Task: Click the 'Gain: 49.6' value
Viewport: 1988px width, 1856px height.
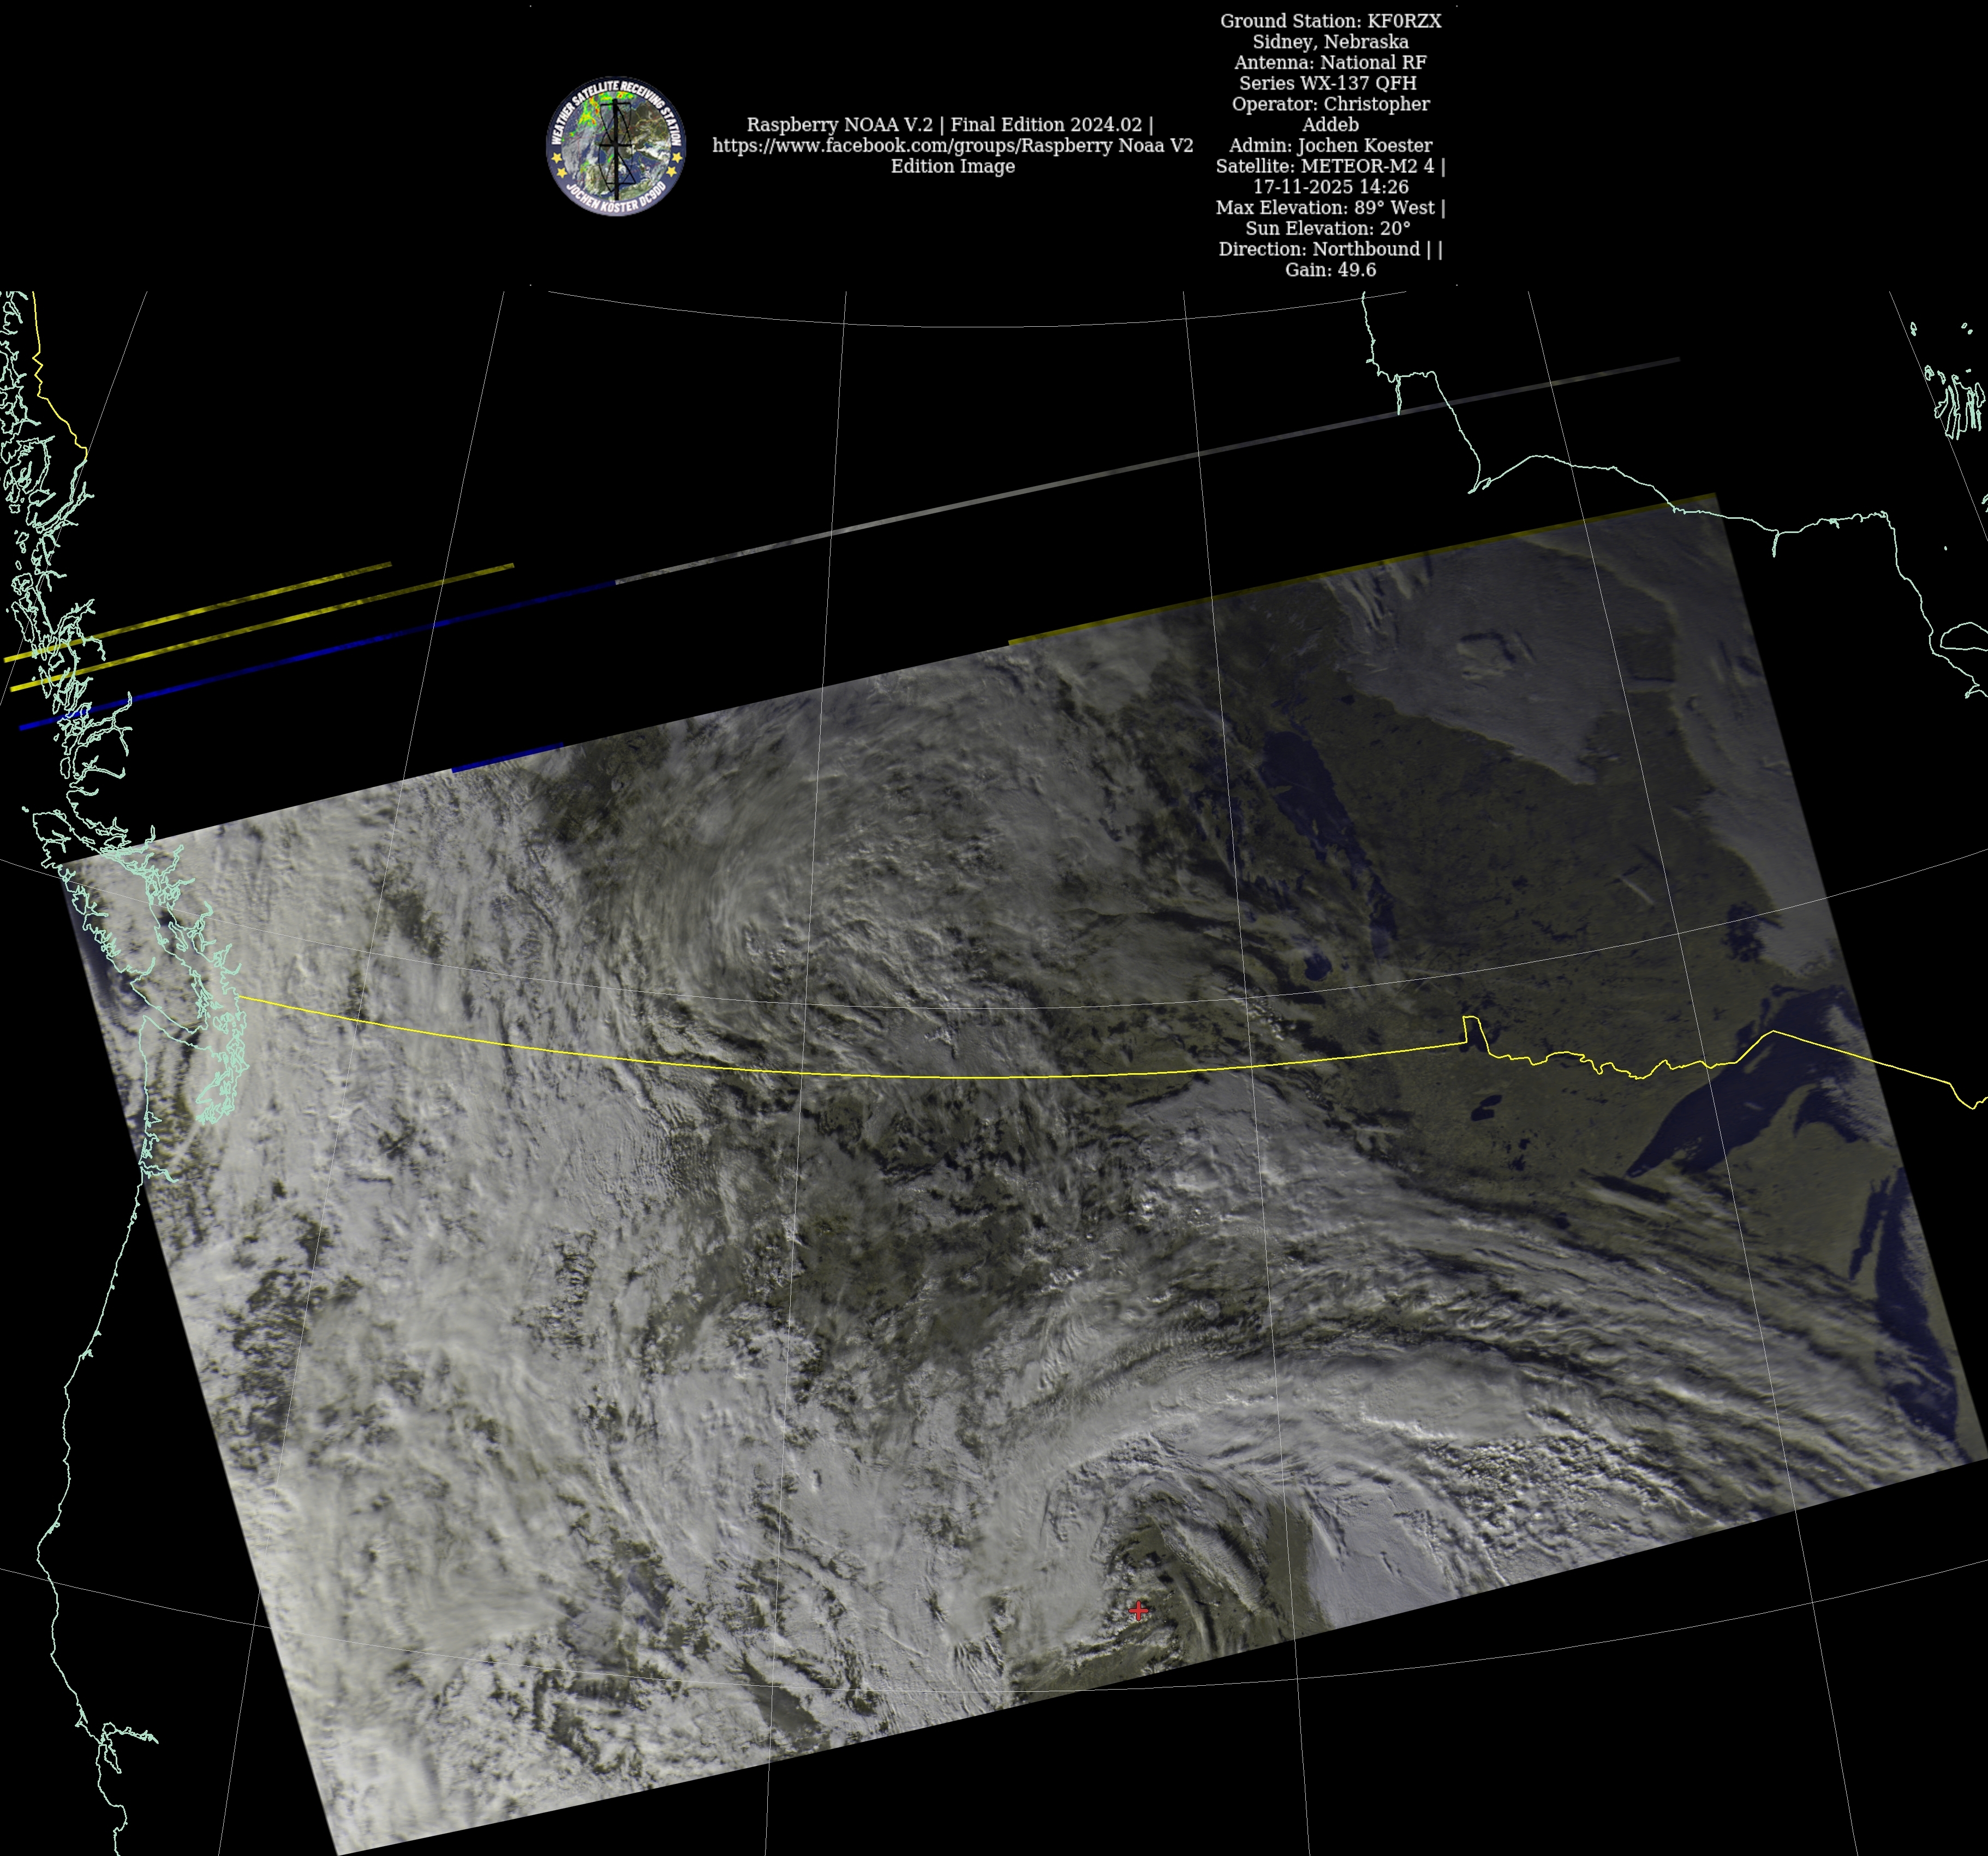Action: coord(1330,270)
